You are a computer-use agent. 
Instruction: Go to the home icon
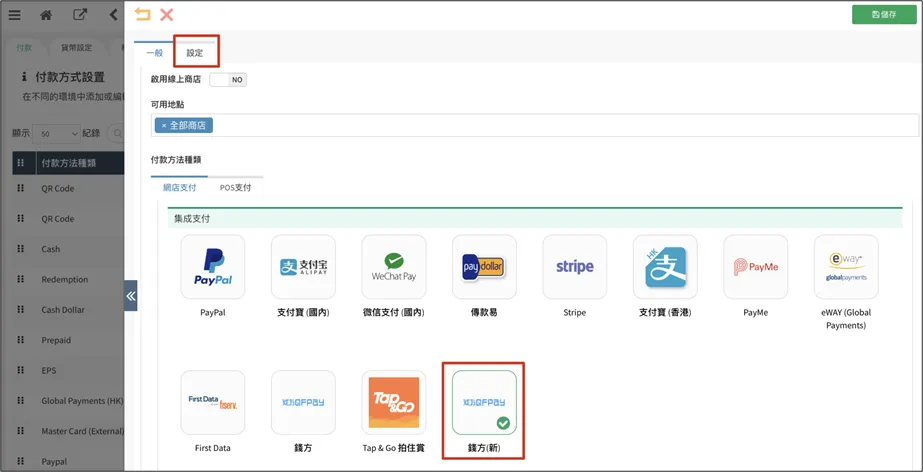coord(46,15)
